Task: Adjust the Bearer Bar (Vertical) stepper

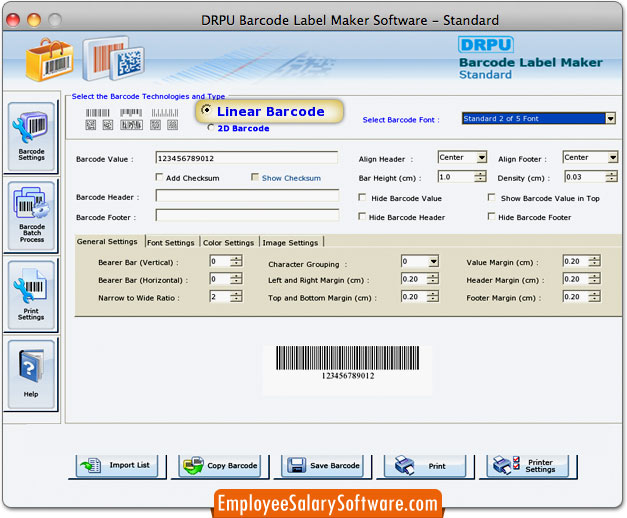Action: (236, 261)
